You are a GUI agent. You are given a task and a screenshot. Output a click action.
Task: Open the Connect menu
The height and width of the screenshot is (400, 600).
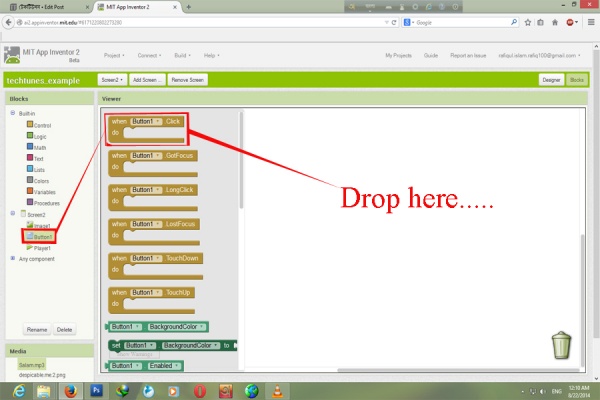pyautogui.click(x=149, y=56)
